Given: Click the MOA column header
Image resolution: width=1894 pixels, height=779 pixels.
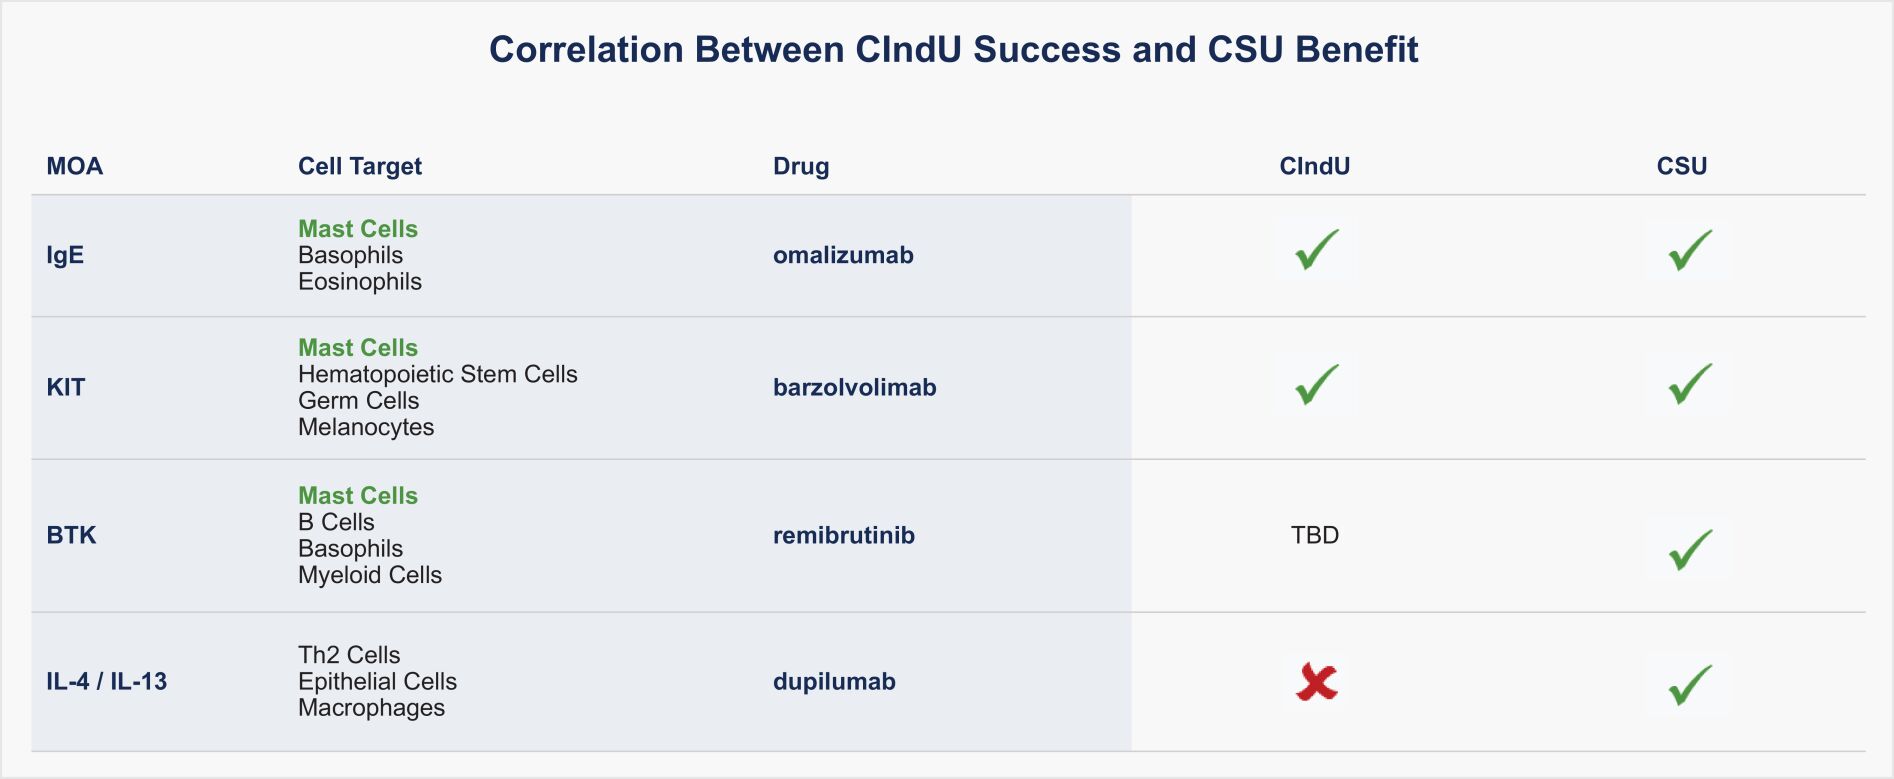Looking at the screenshot, I should click(x=75, y=166).
